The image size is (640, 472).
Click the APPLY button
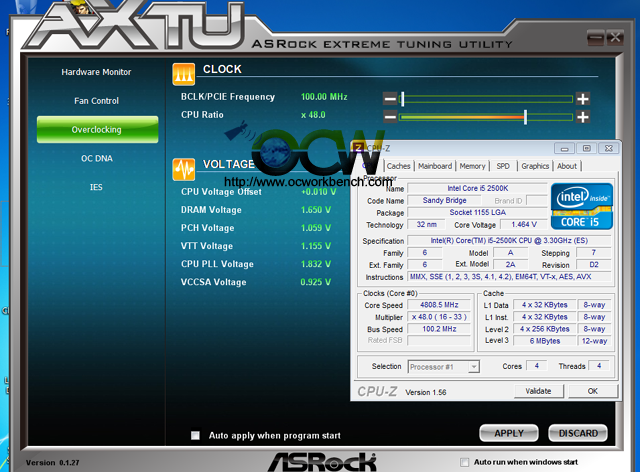(x=509, y=433)
